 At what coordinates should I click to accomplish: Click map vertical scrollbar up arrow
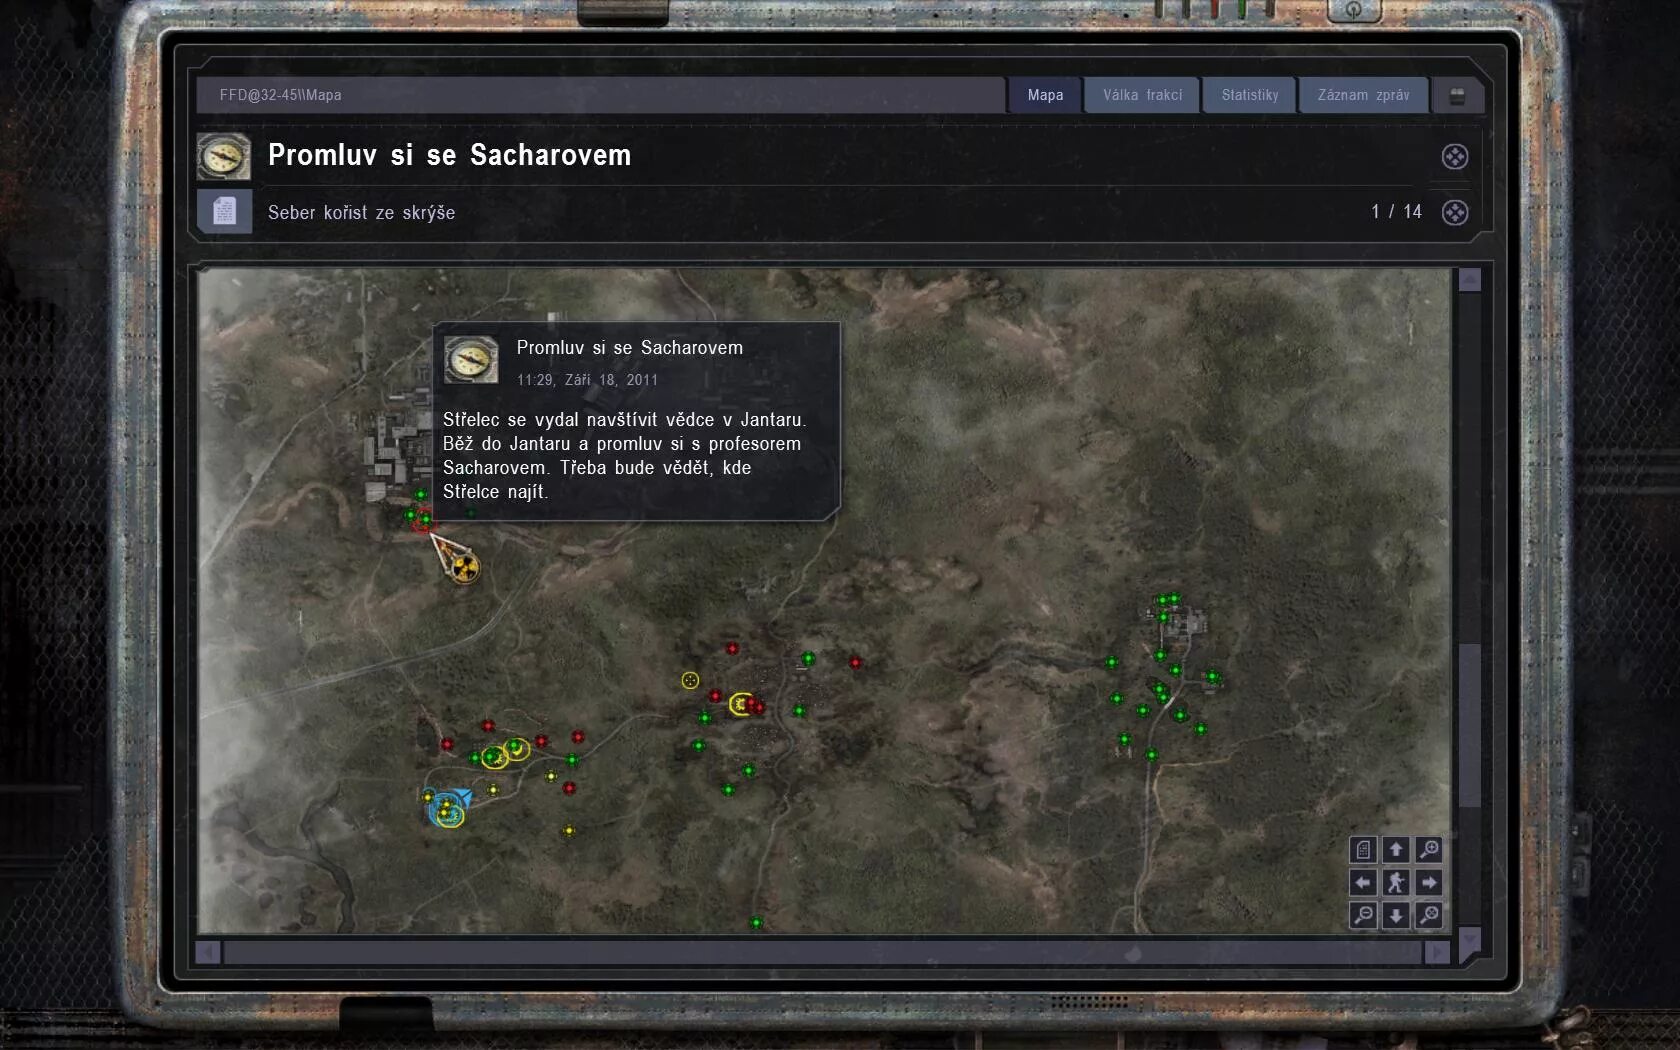click(1469, 280)
